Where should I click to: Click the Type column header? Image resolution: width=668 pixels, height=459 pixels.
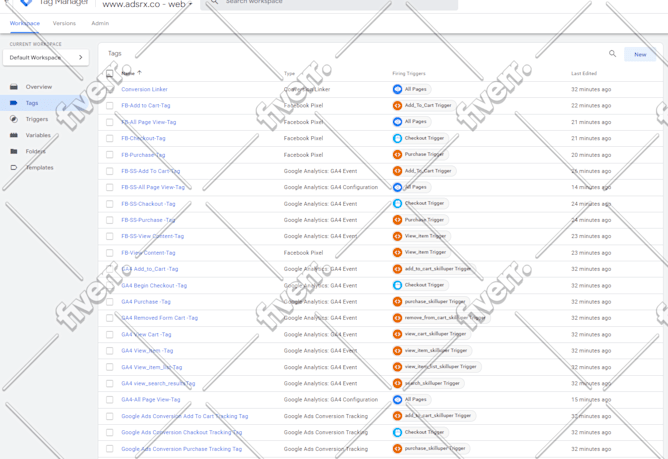pyautogui.click(x=289, y=73)
